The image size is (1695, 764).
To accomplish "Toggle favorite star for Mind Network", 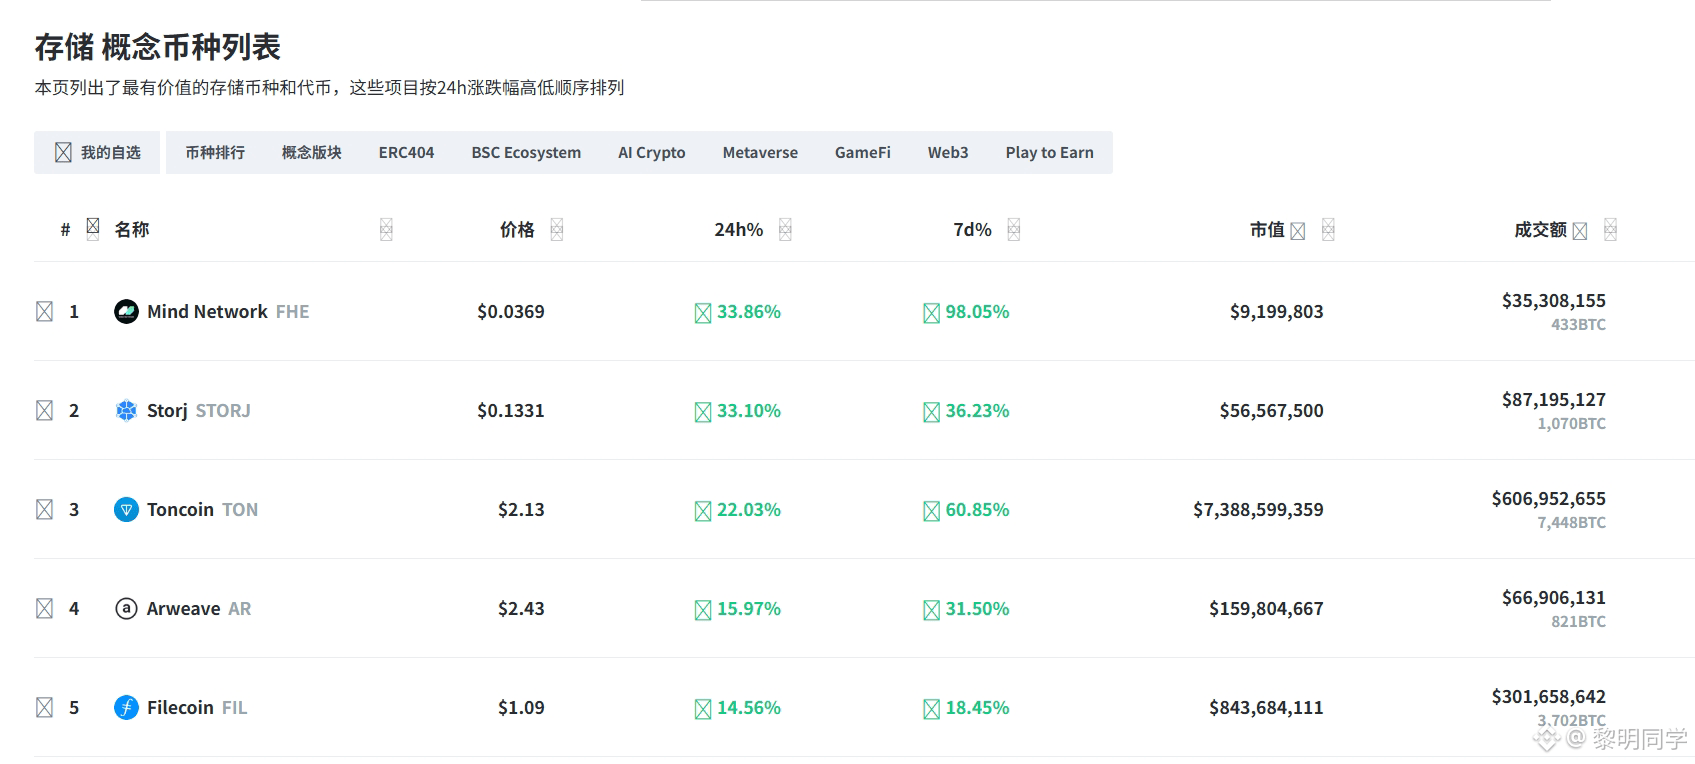I will click(x=44, y=311).
